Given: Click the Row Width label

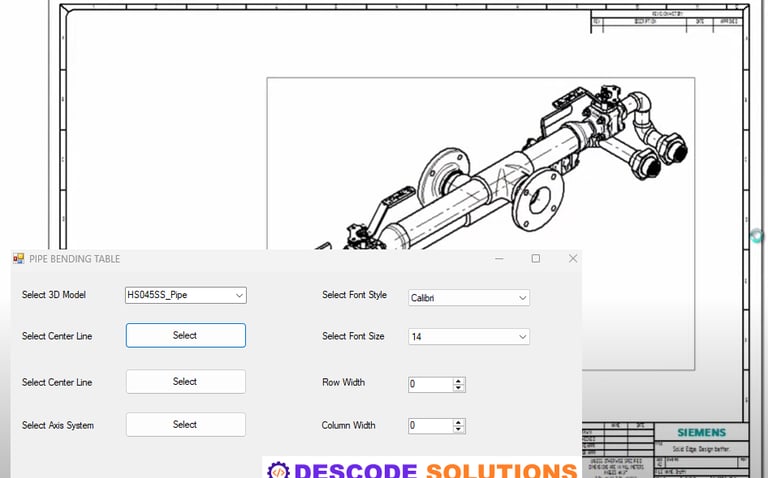Looking at the screenshot, I should 343,382.
